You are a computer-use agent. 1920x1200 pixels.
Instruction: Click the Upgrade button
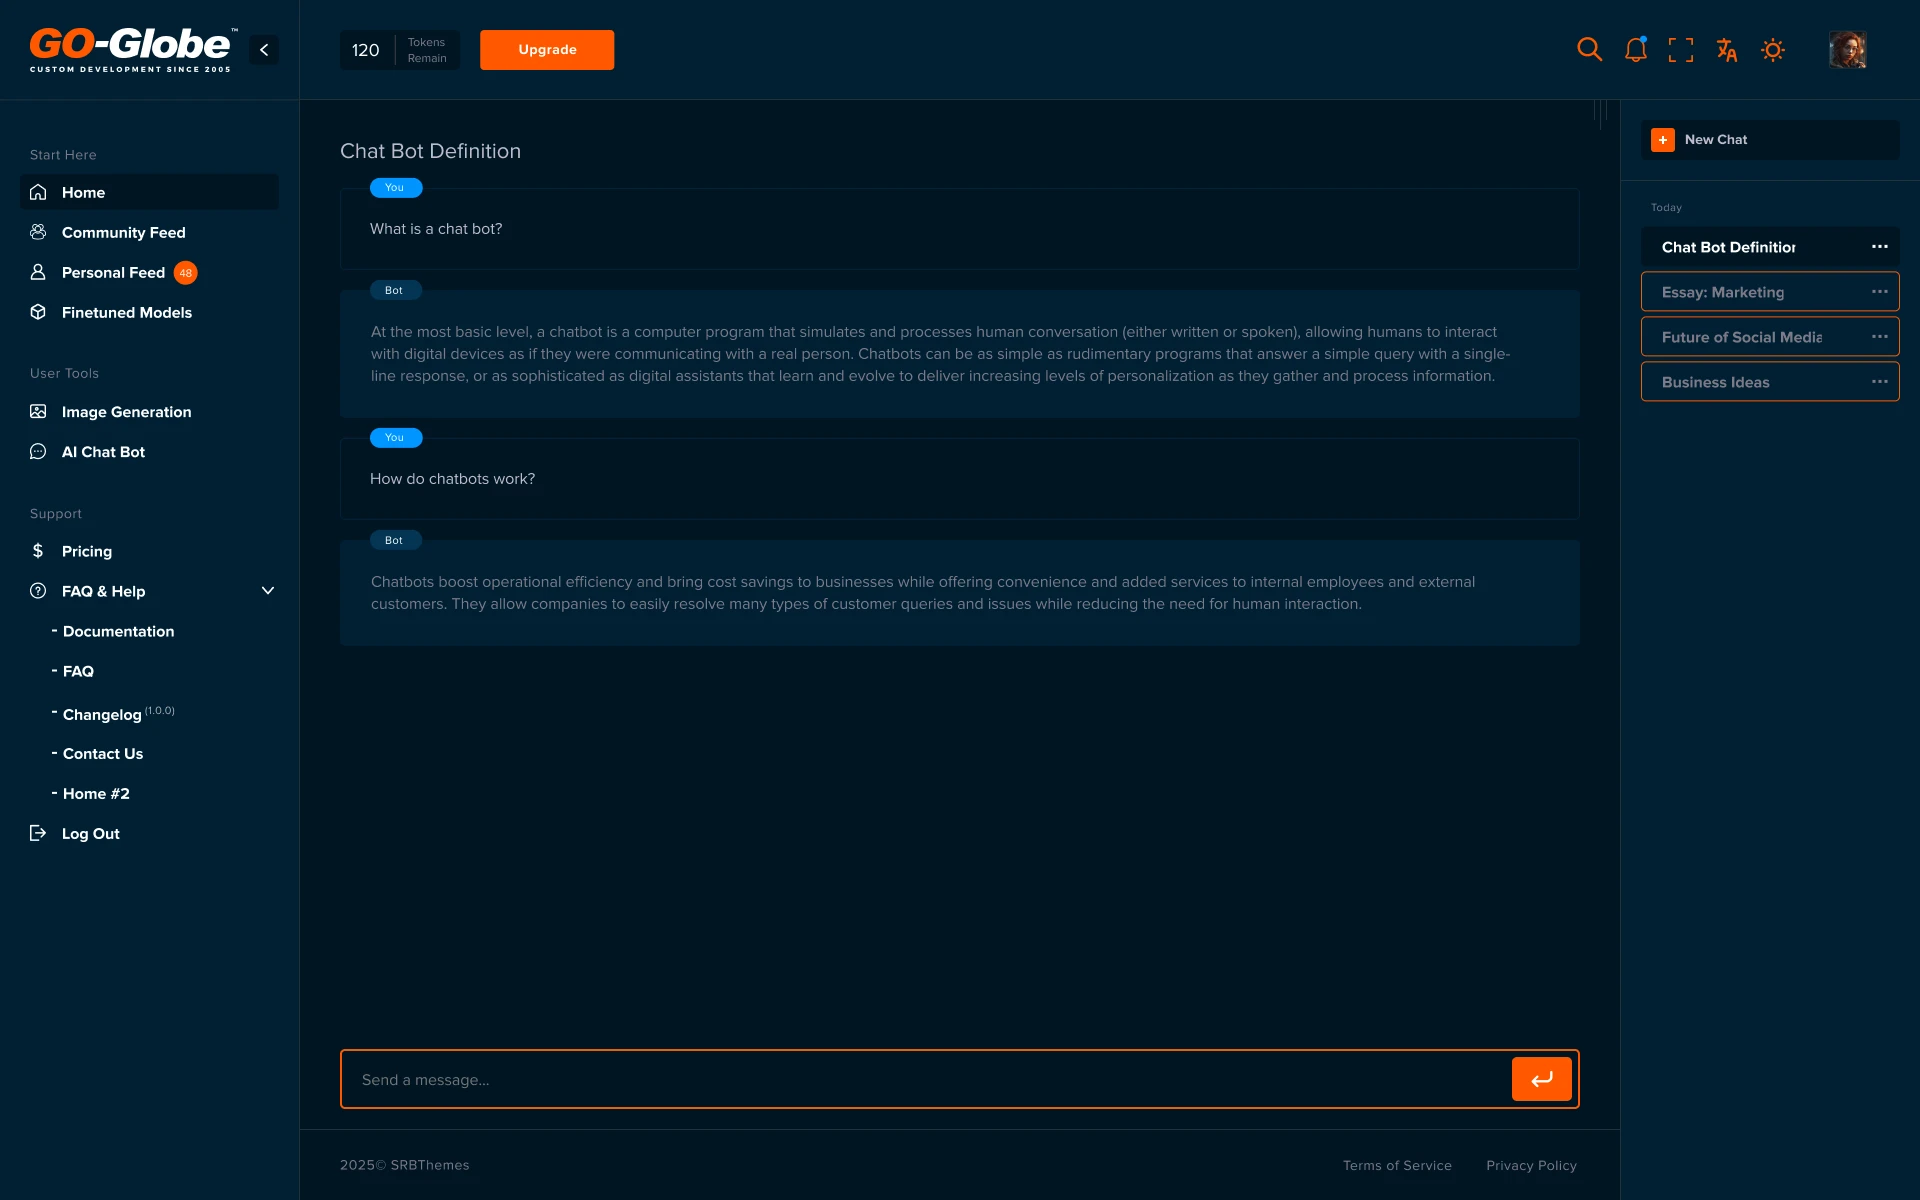547,49
